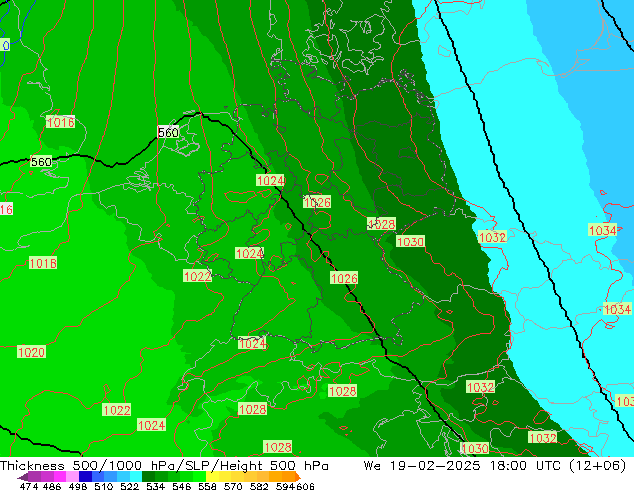Click the orange arrow at the legend's high end
634x490 pixels.
298,477
